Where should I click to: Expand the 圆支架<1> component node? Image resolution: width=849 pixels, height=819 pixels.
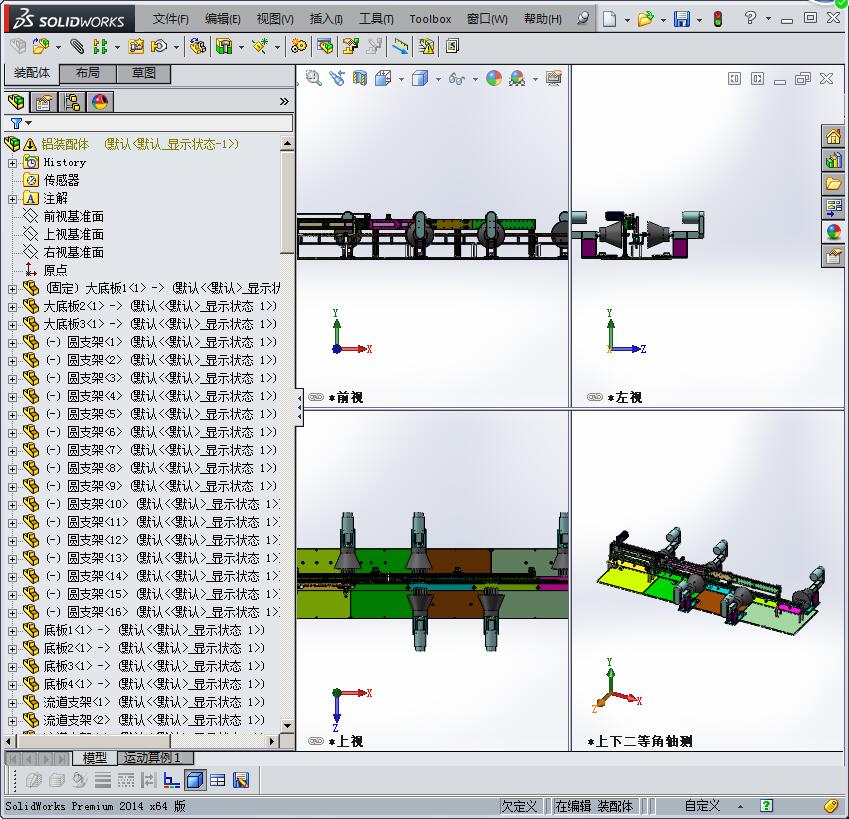tap(12, 343)
